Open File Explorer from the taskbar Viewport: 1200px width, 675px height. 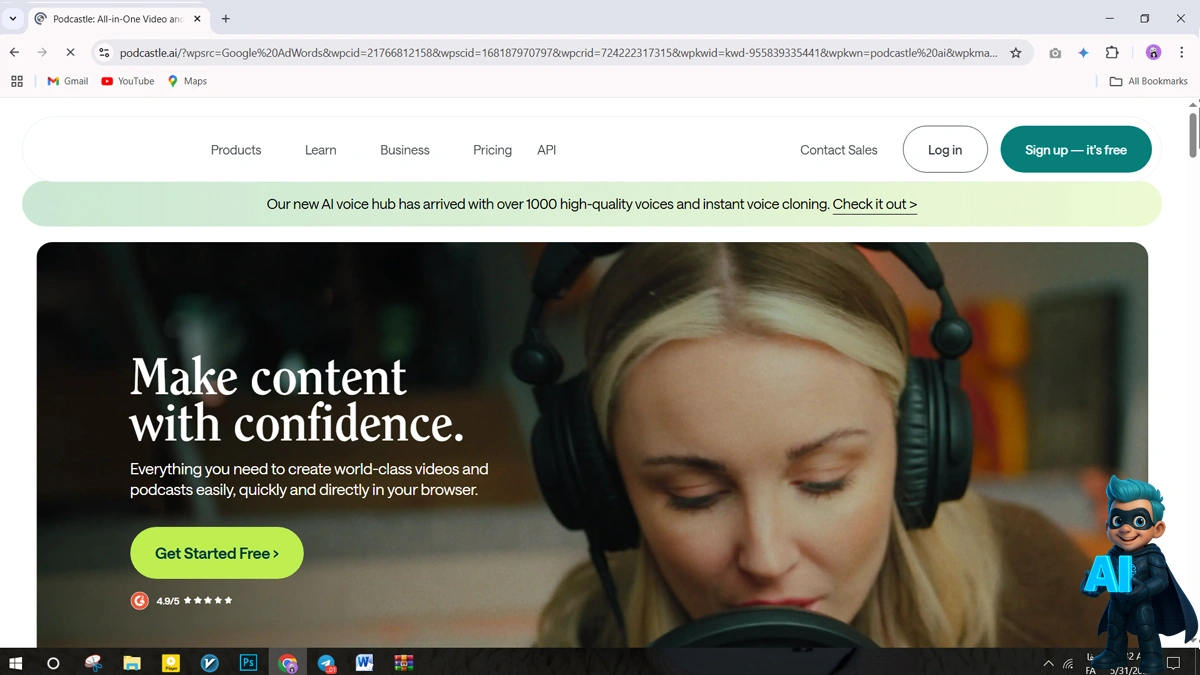click(132, 663)
